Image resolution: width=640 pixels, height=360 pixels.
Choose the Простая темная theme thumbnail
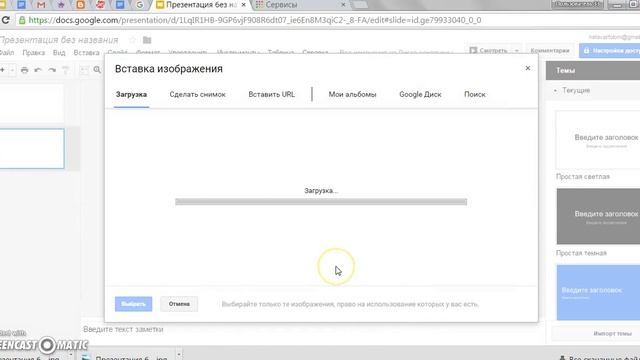coord(598,216)
